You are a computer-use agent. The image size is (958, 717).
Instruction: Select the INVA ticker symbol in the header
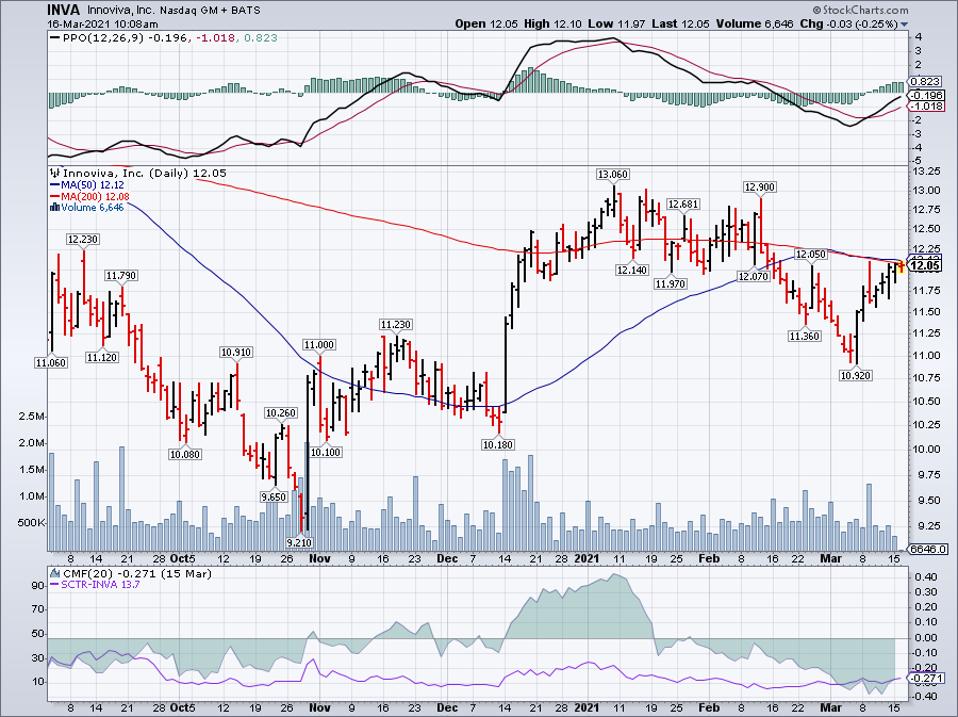(x=65, y=10)
